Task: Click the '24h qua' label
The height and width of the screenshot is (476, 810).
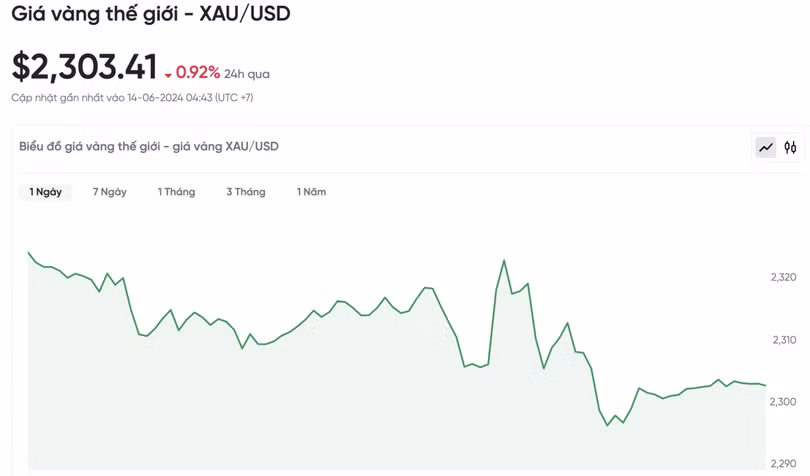Action: 247,74
